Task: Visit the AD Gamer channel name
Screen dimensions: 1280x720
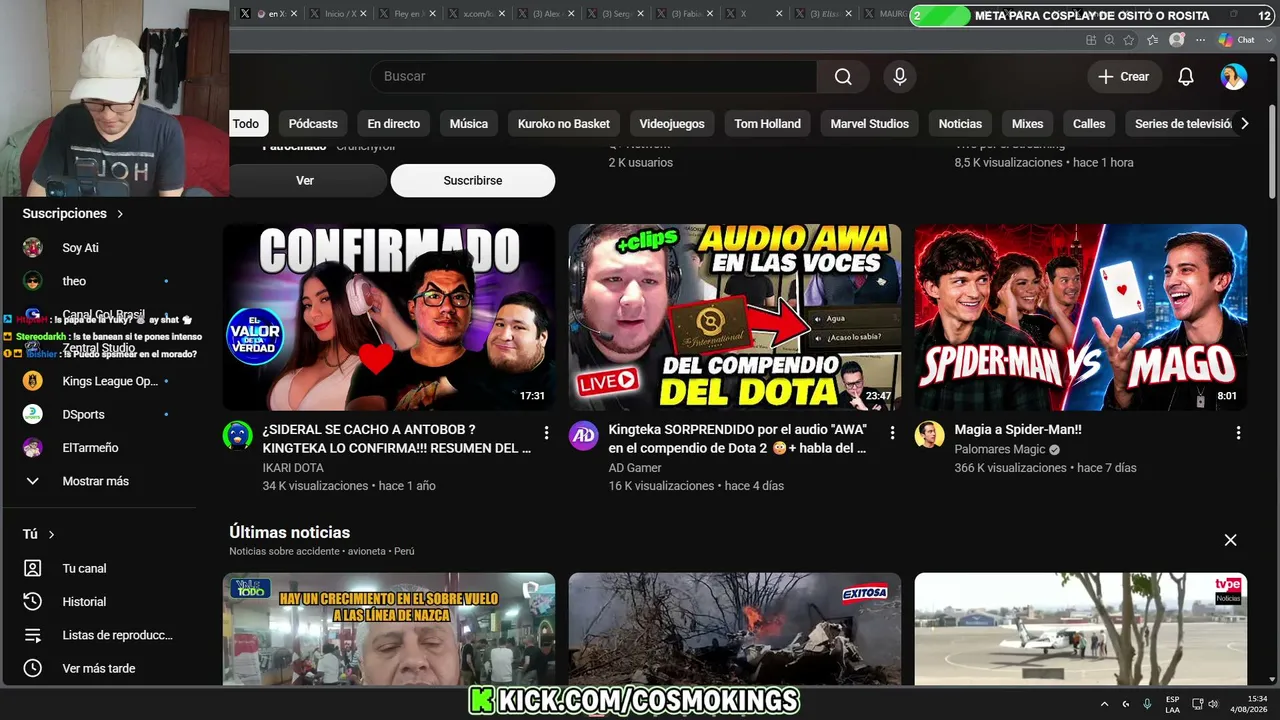Action: [x=635, y=468]
